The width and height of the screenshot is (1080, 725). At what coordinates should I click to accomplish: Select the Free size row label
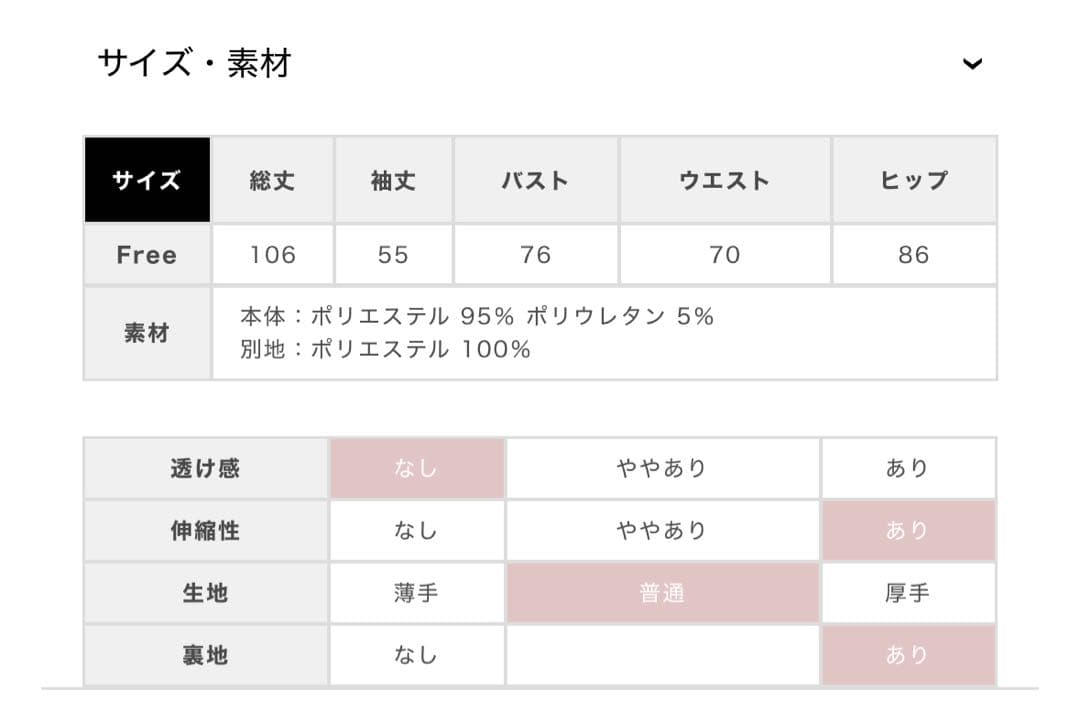[147, 255]
